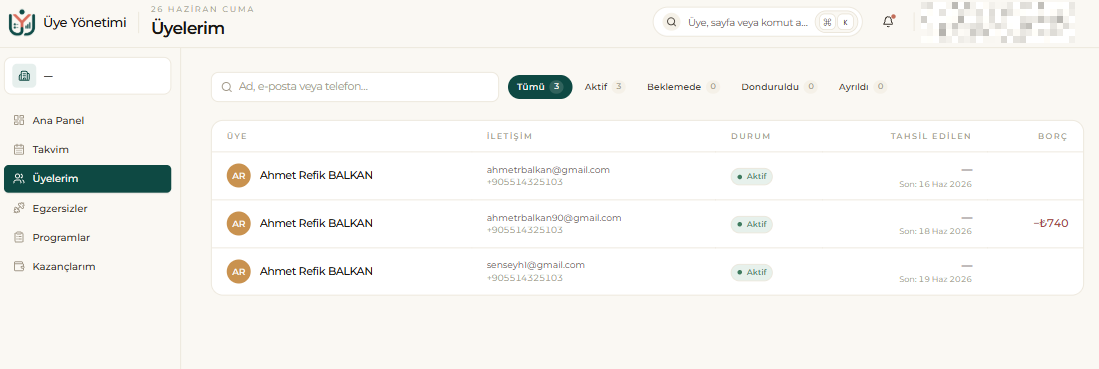Click the magnifier icon in top search
This screenshot has height=369, width=1099.
pos(671,22)
